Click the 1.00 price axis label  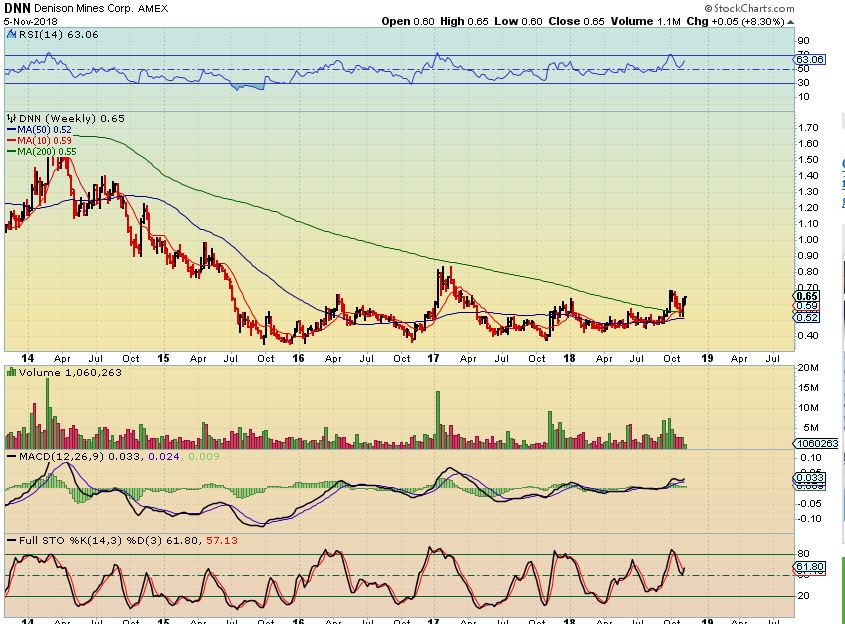[x=808, y=240]
